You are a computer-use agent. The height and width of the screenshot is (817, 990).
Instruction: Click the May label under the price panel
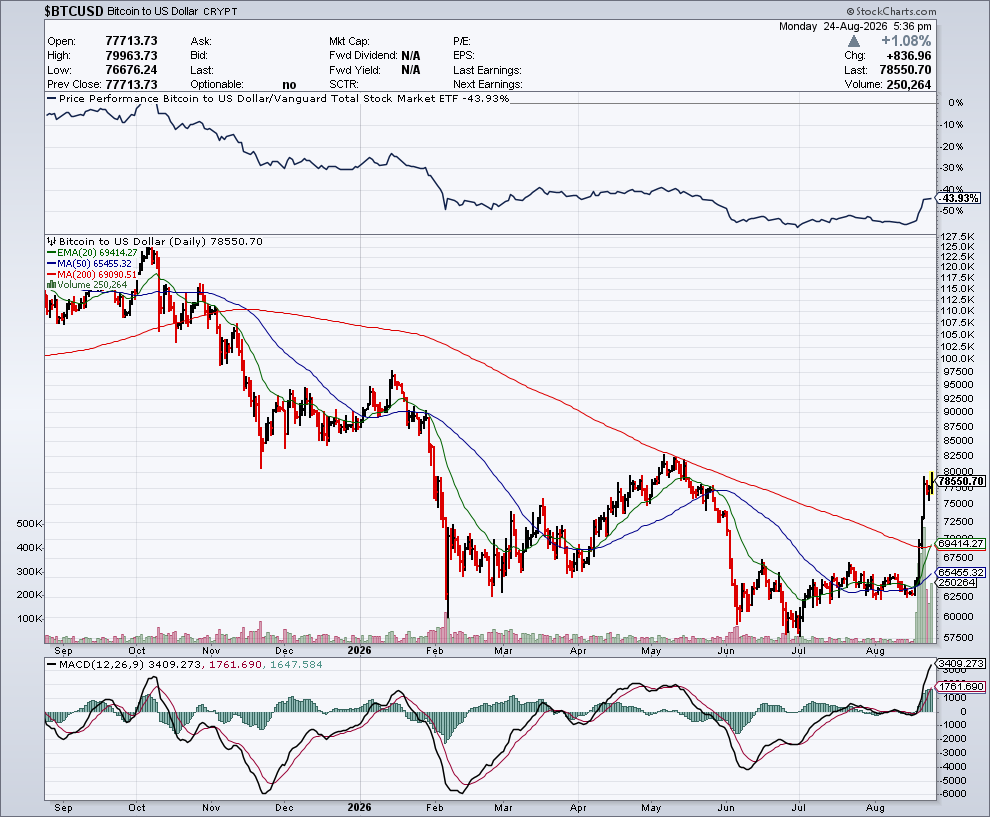651,650
